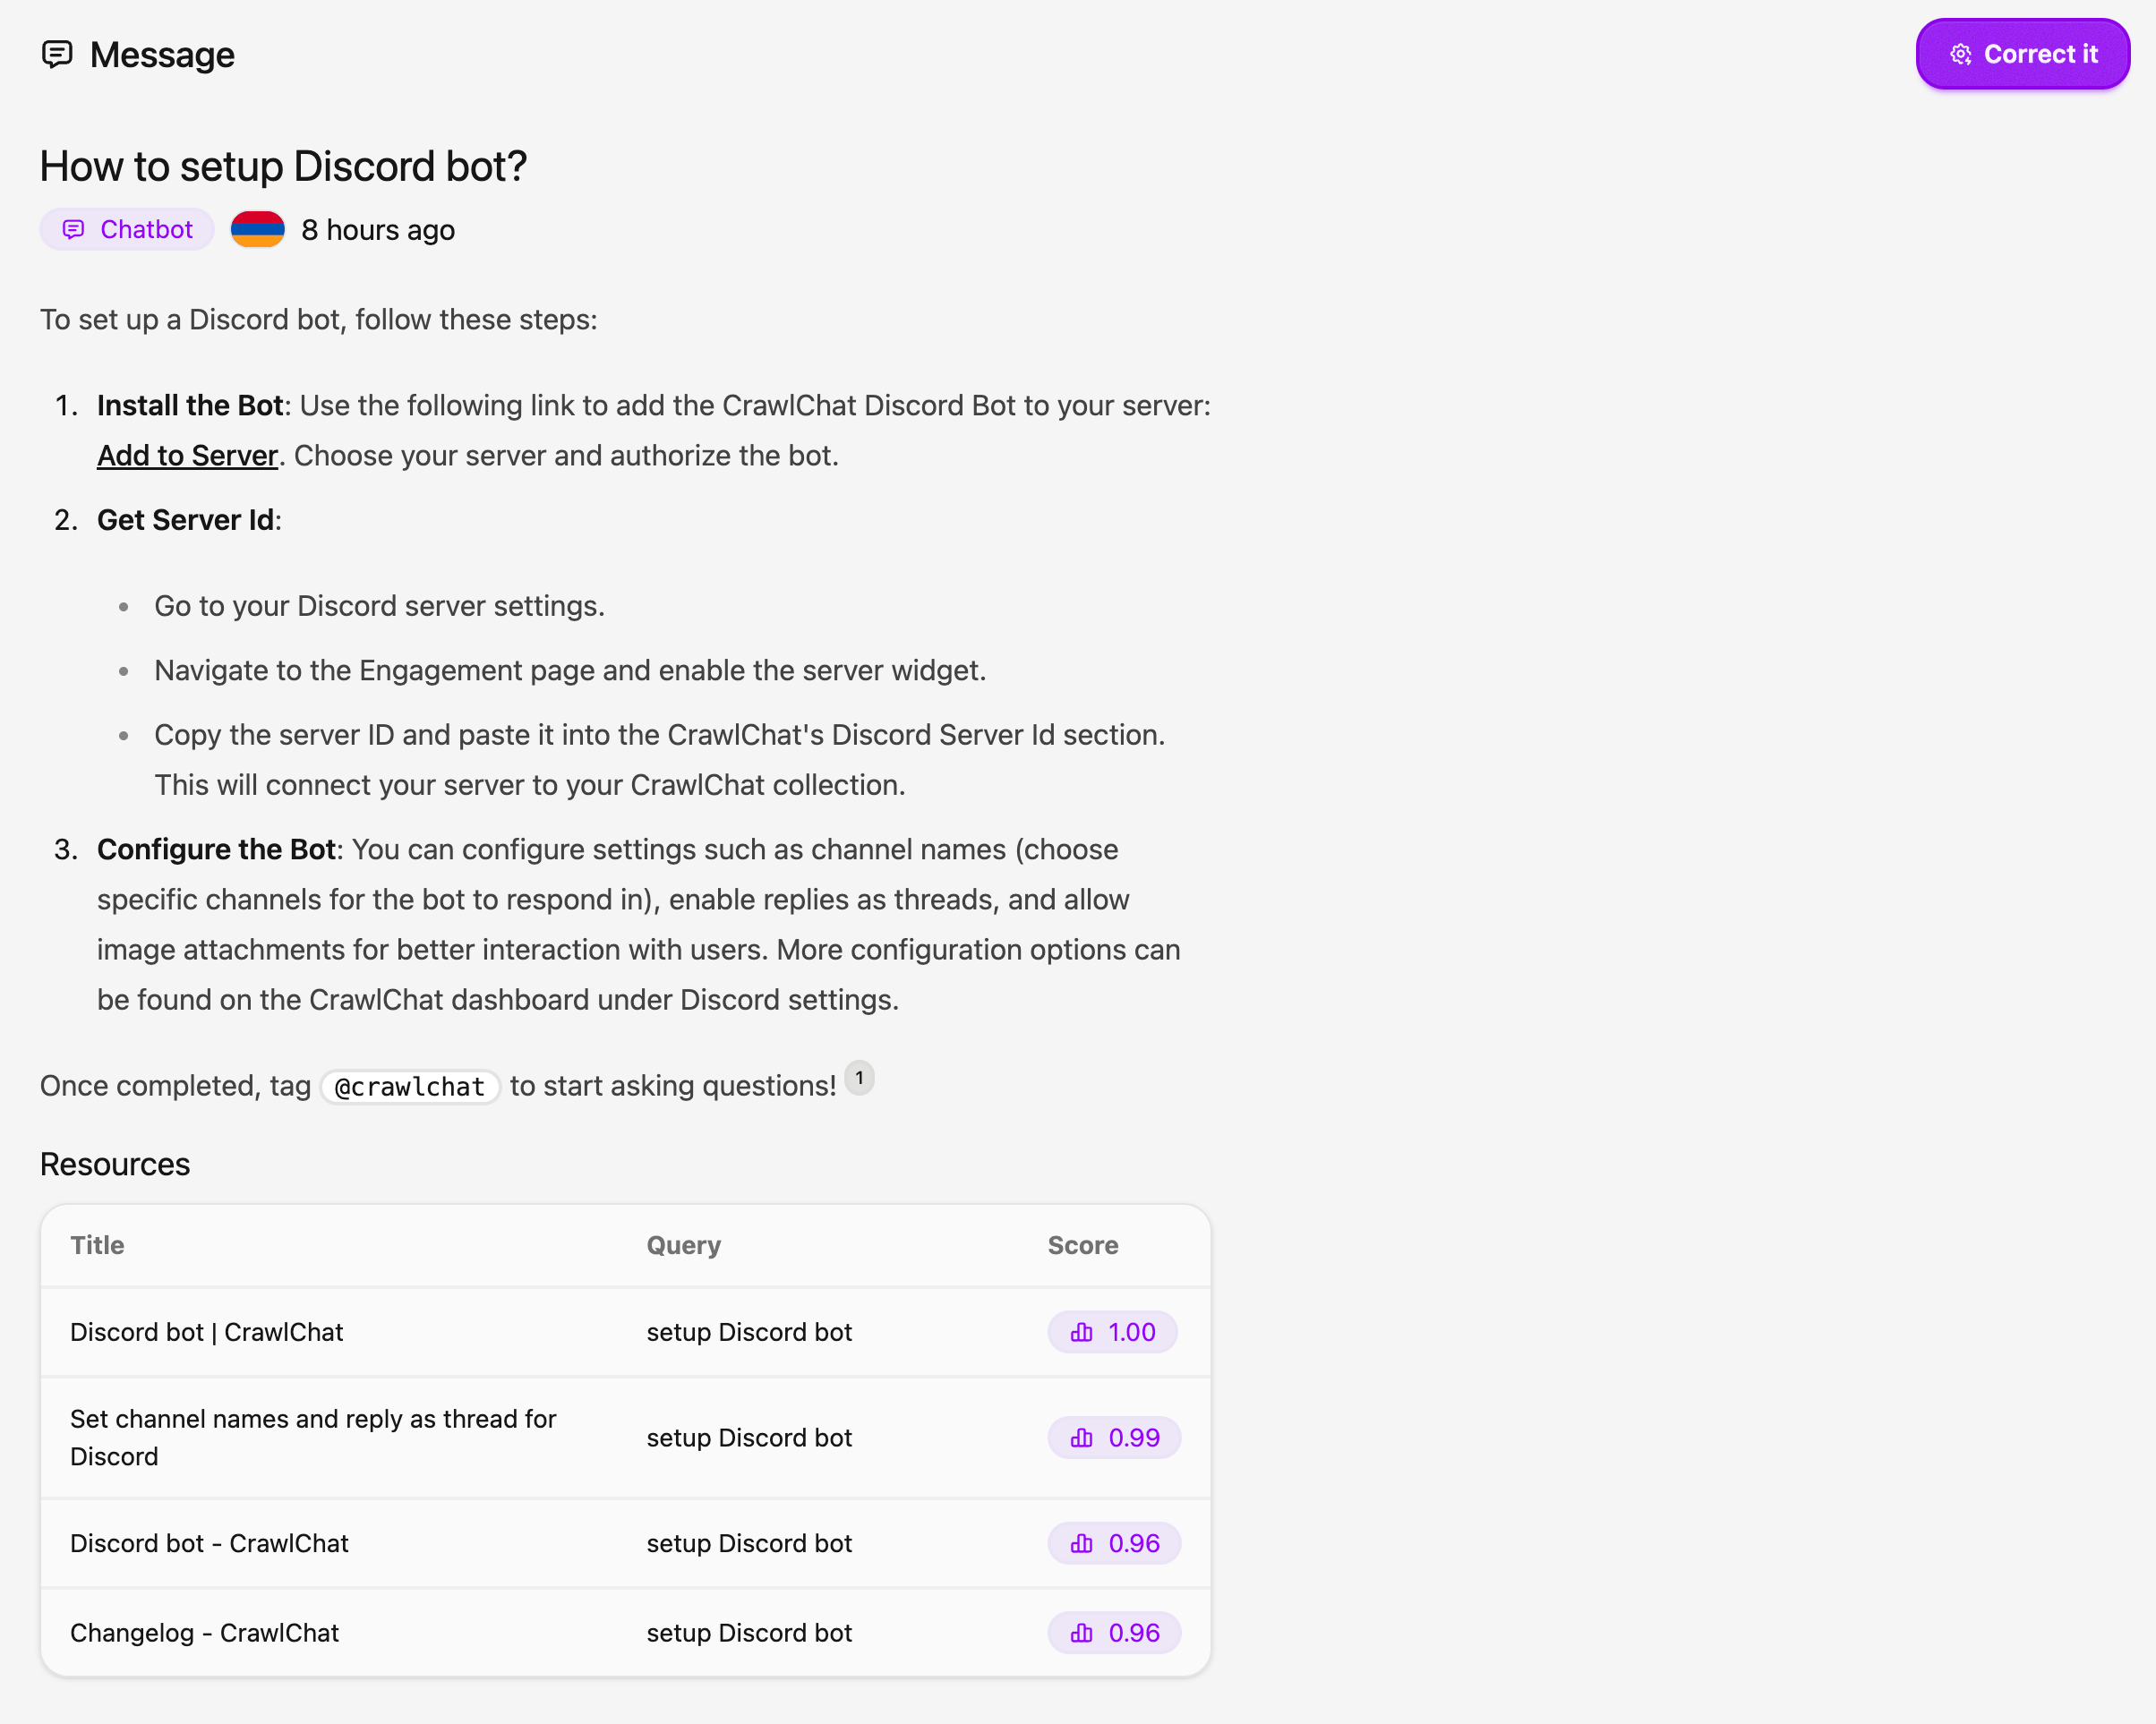The image size is (2156, 1724).
Task: Click the thumbs-up icon on score 0.99
Action: pyautogui.click(x=1081, y=1438)
